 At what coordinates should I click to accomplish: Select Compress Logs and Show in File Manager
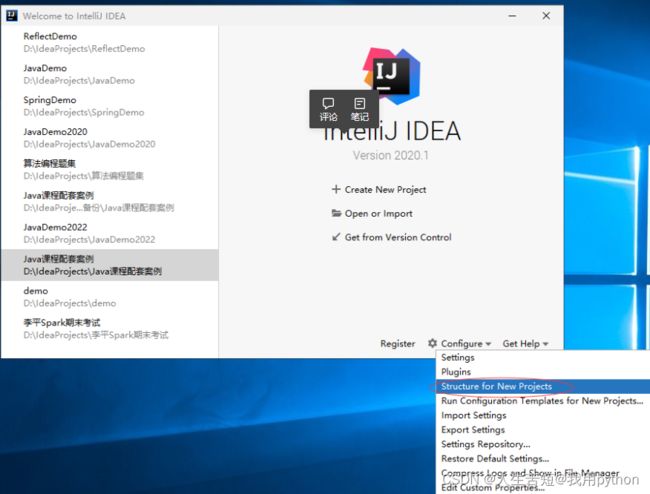[x=543, y=473]
